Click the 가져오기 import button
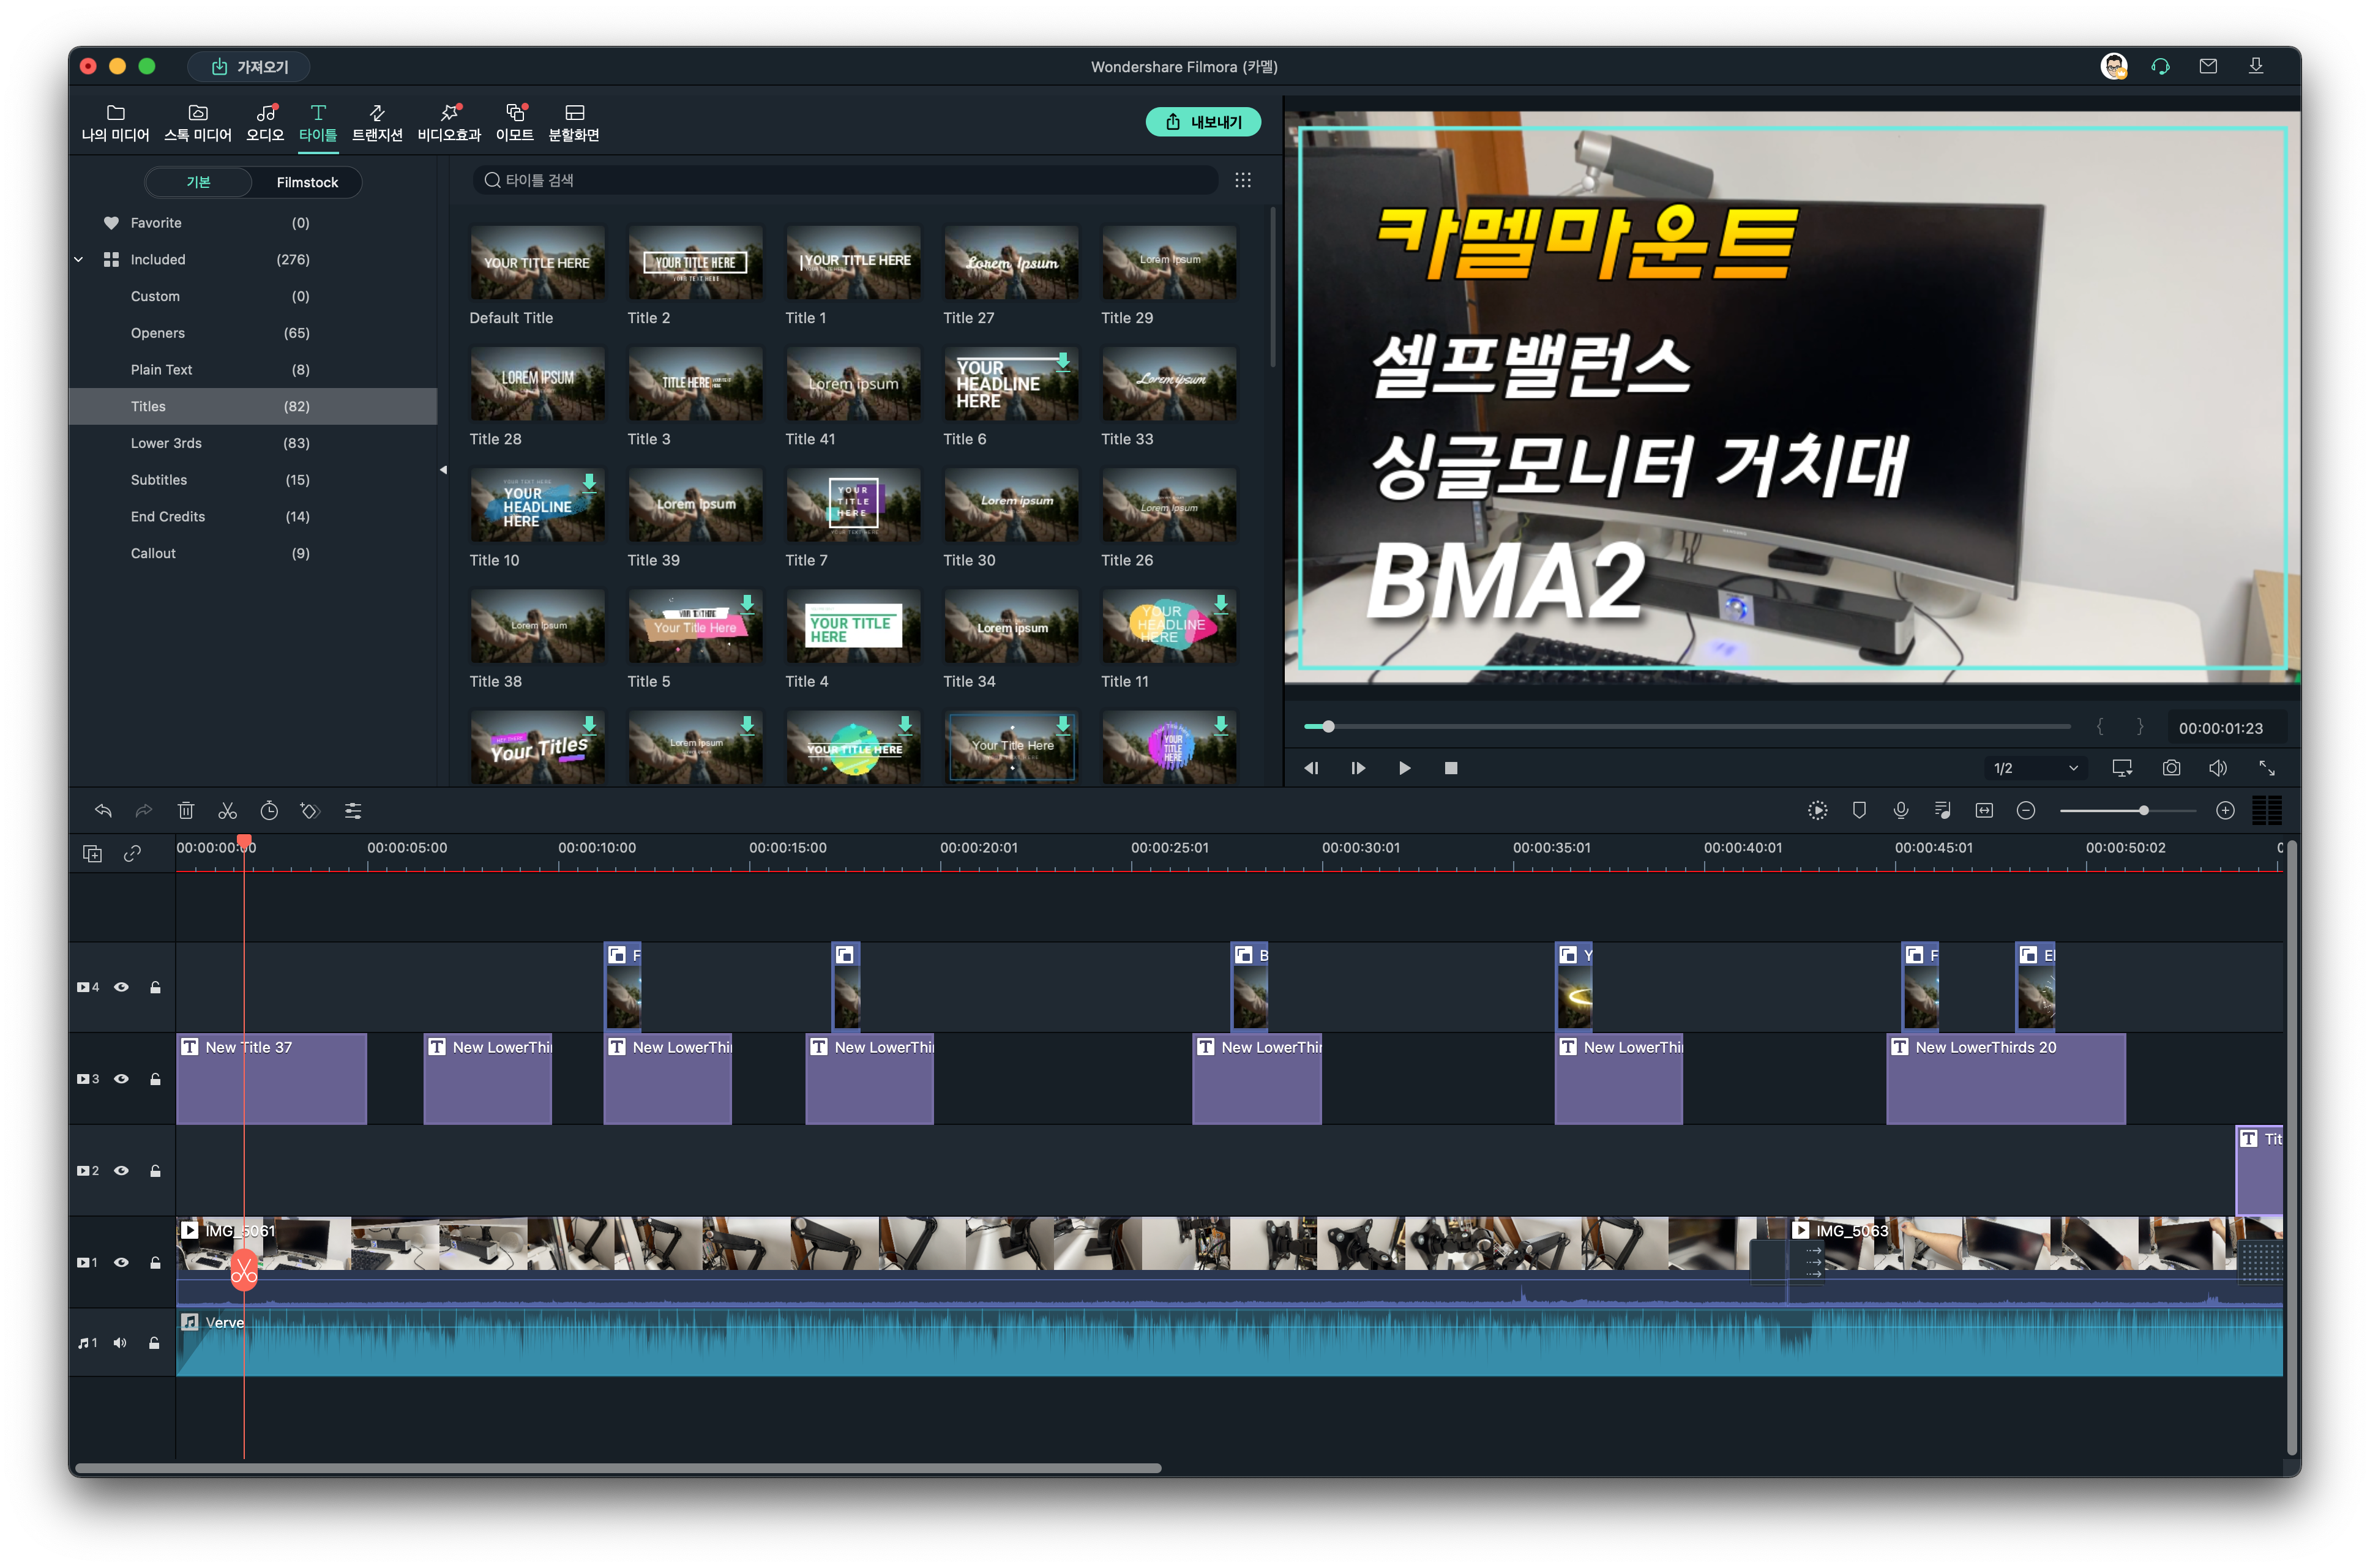The height and width of the screenshot is (1568, 2370). pos(249,67)
